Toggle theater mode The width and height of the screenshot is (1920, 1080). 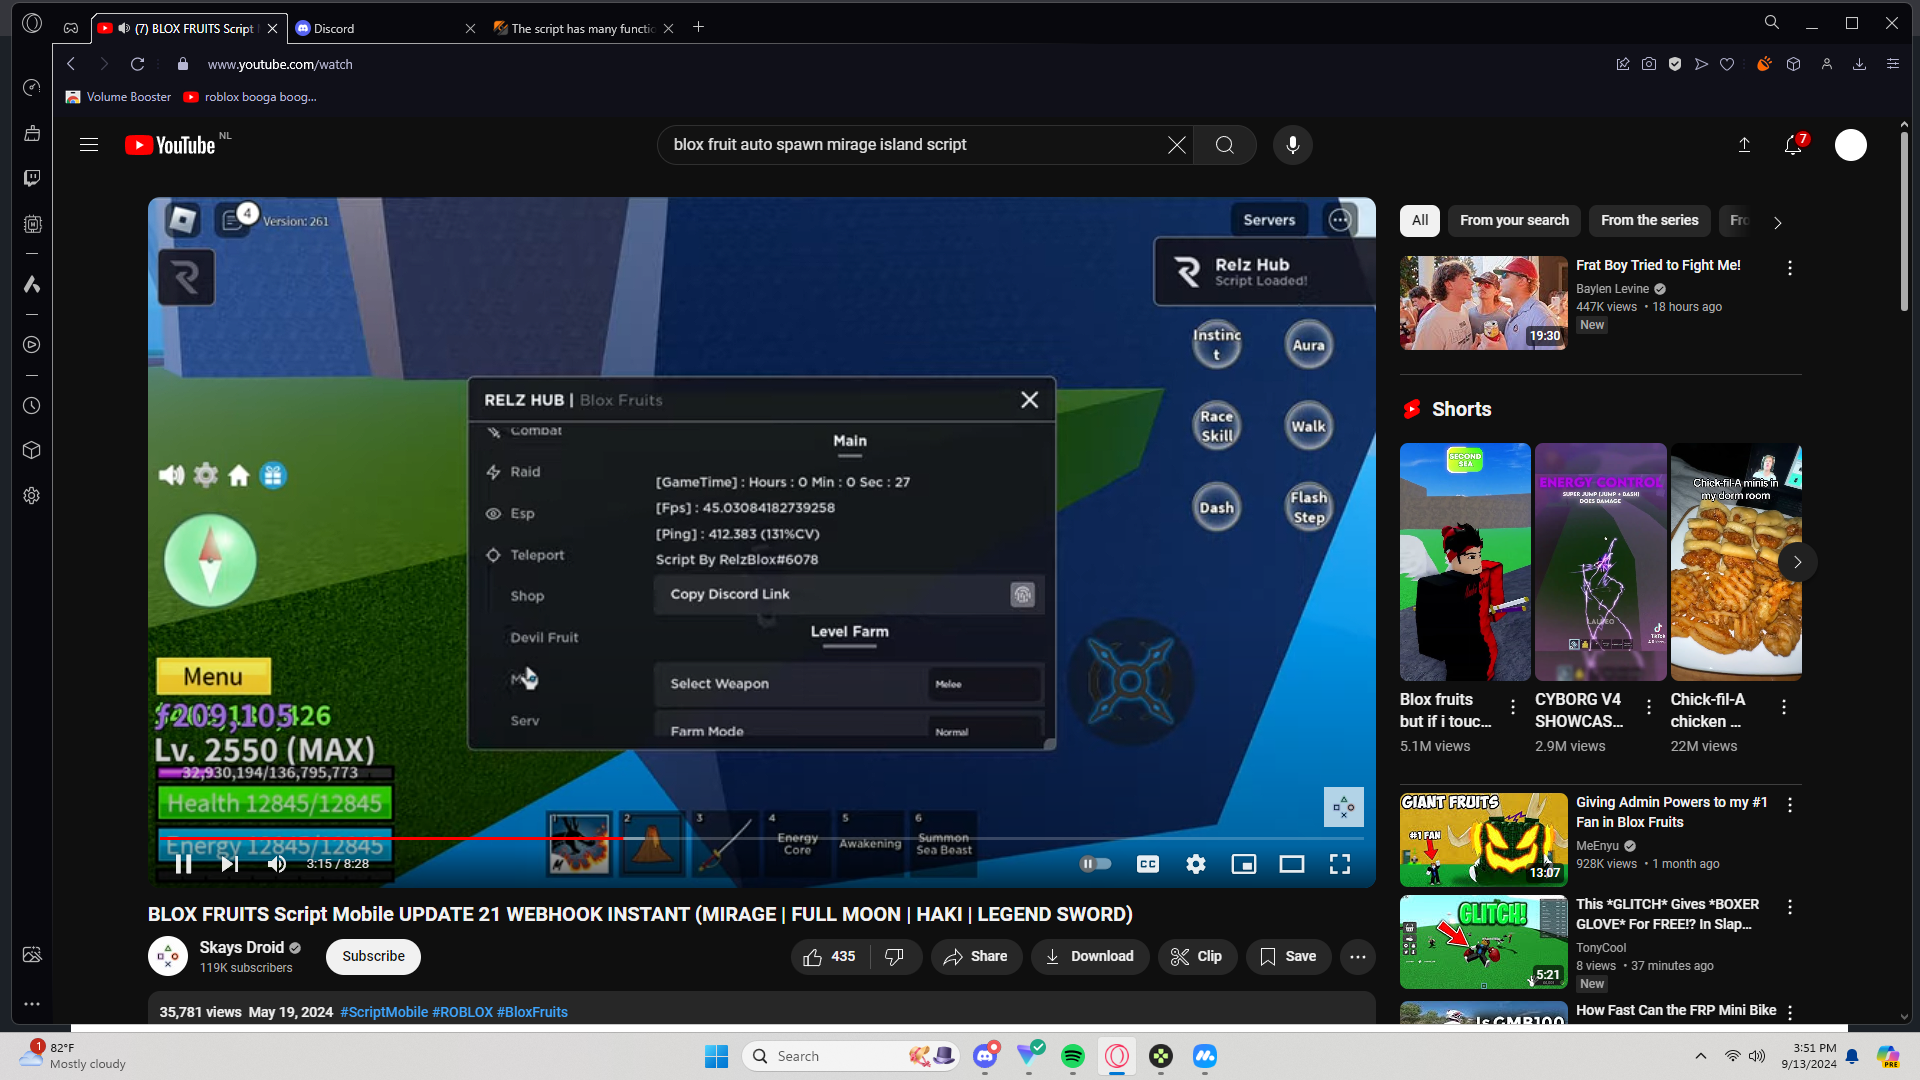coord(1292,864)
